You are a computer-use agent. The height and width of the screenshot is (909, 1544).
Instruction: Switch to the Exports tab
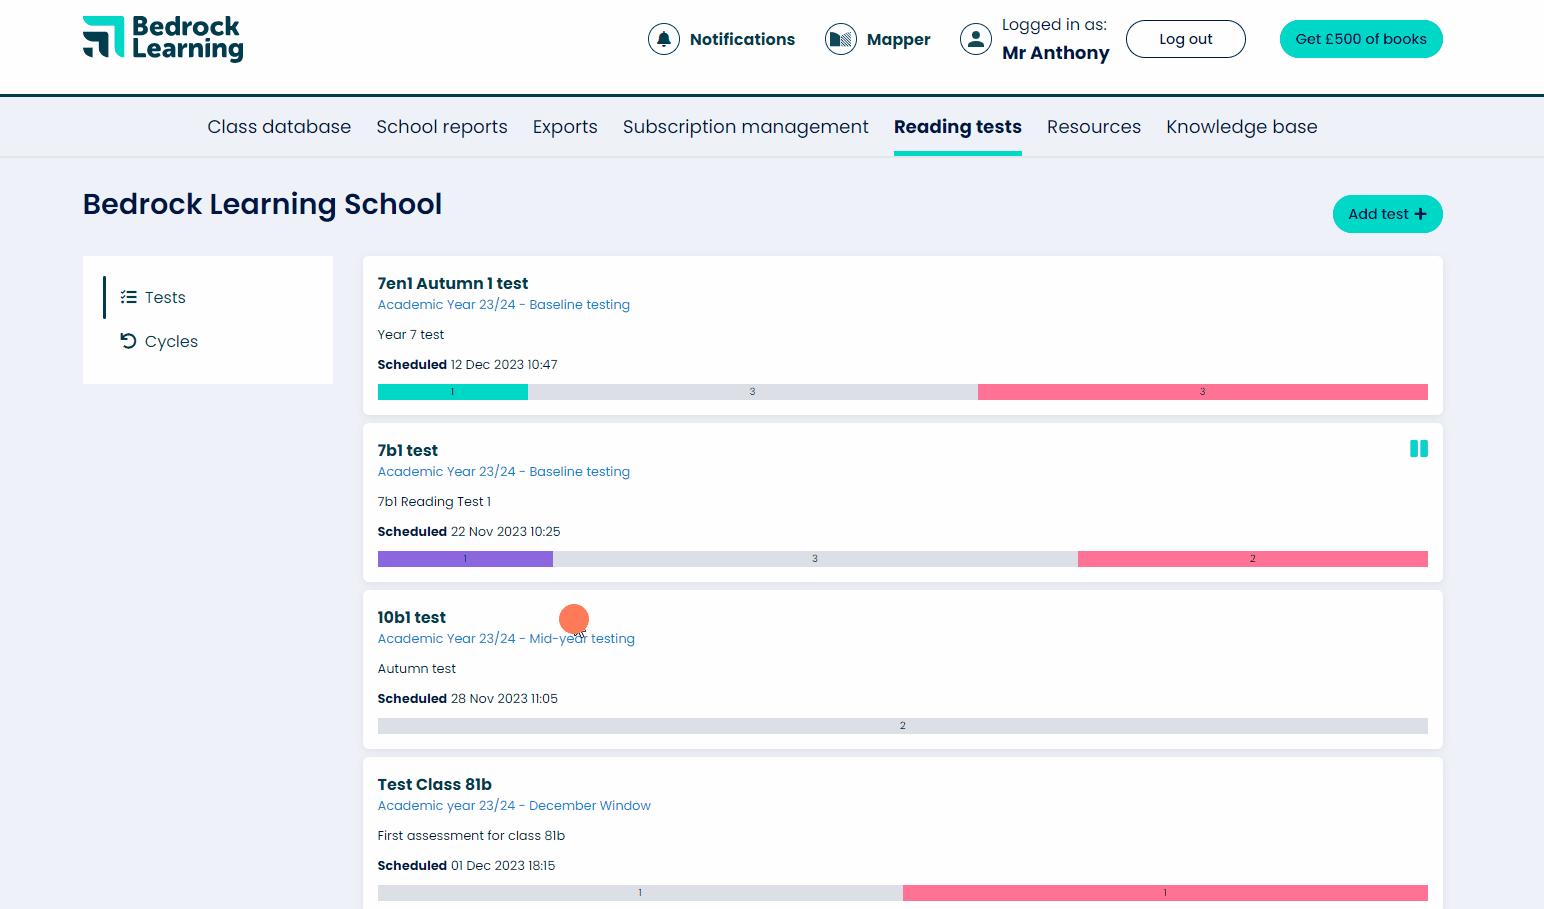click(x=565, y=127)
